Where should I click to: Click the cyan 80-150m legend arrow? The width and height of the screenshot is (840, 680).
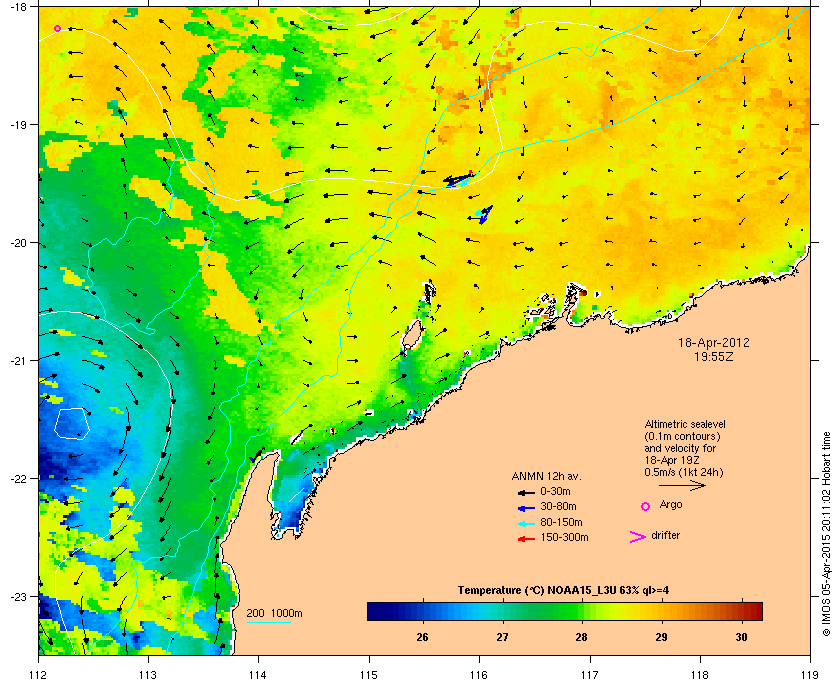point(526,524)
